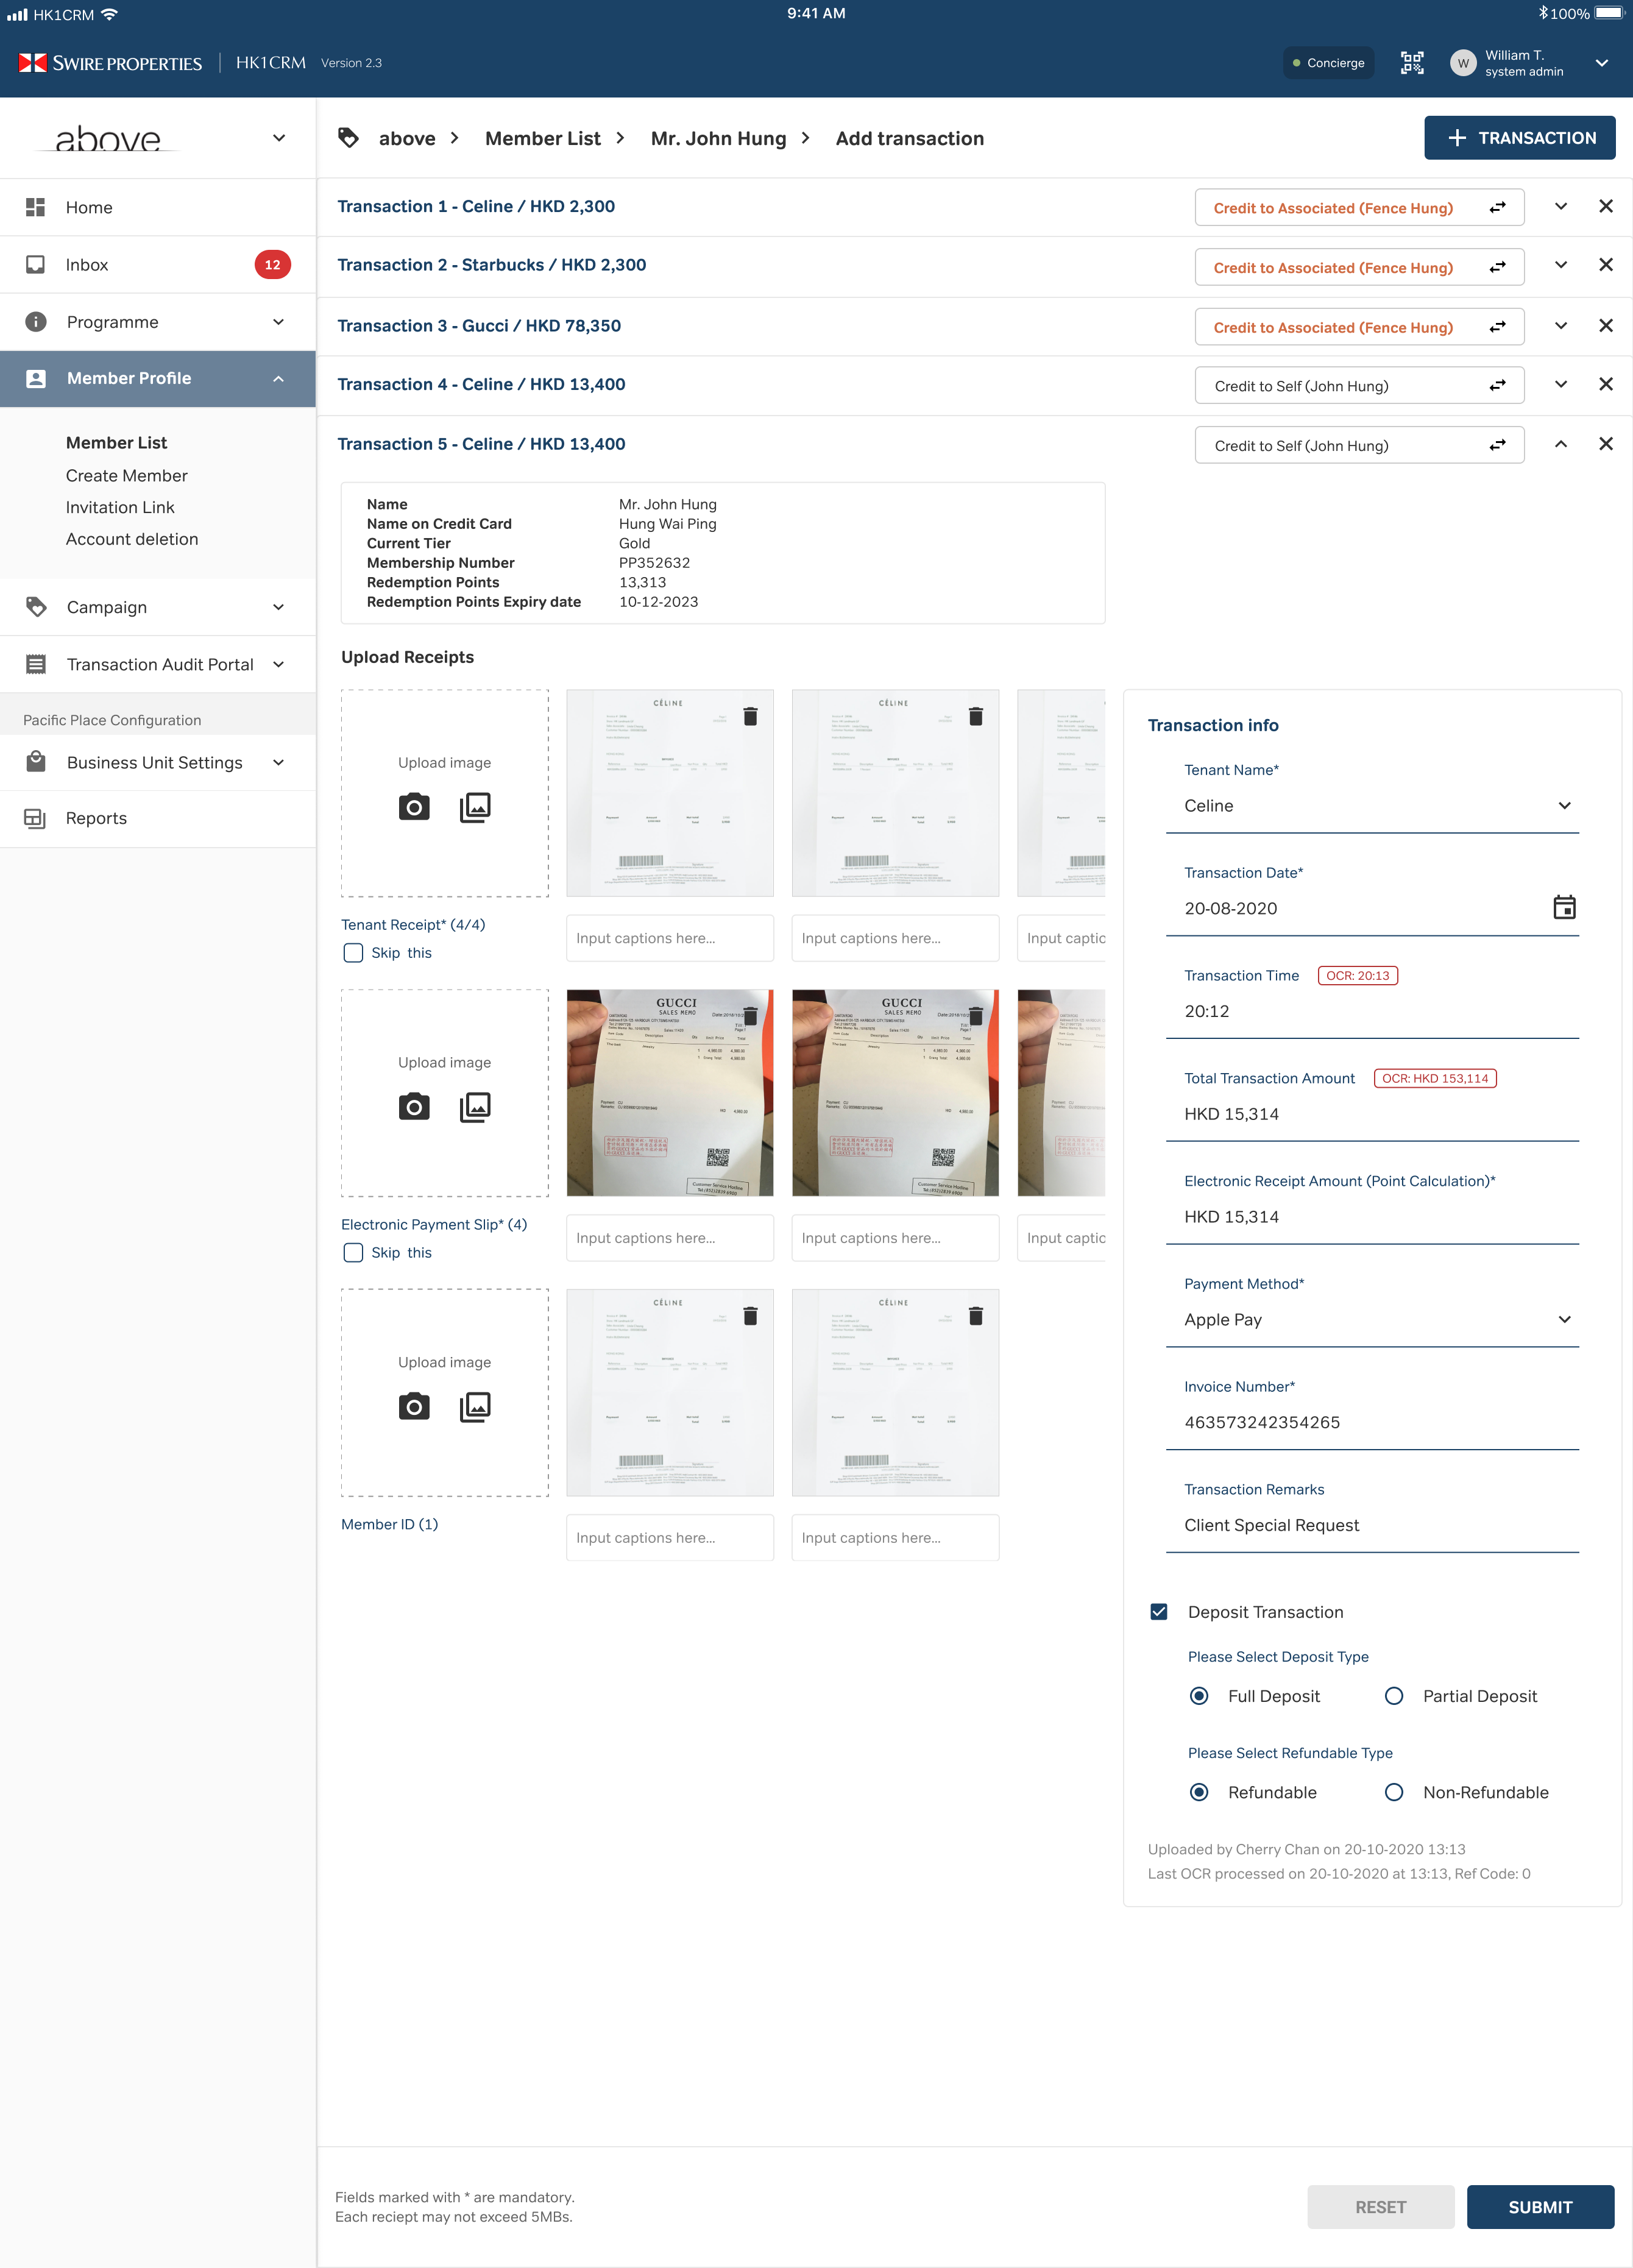Choose the Non-Refundable radio option
The height and width of the screenshot is (2268, 1633).
(x=1394, y=1792)
